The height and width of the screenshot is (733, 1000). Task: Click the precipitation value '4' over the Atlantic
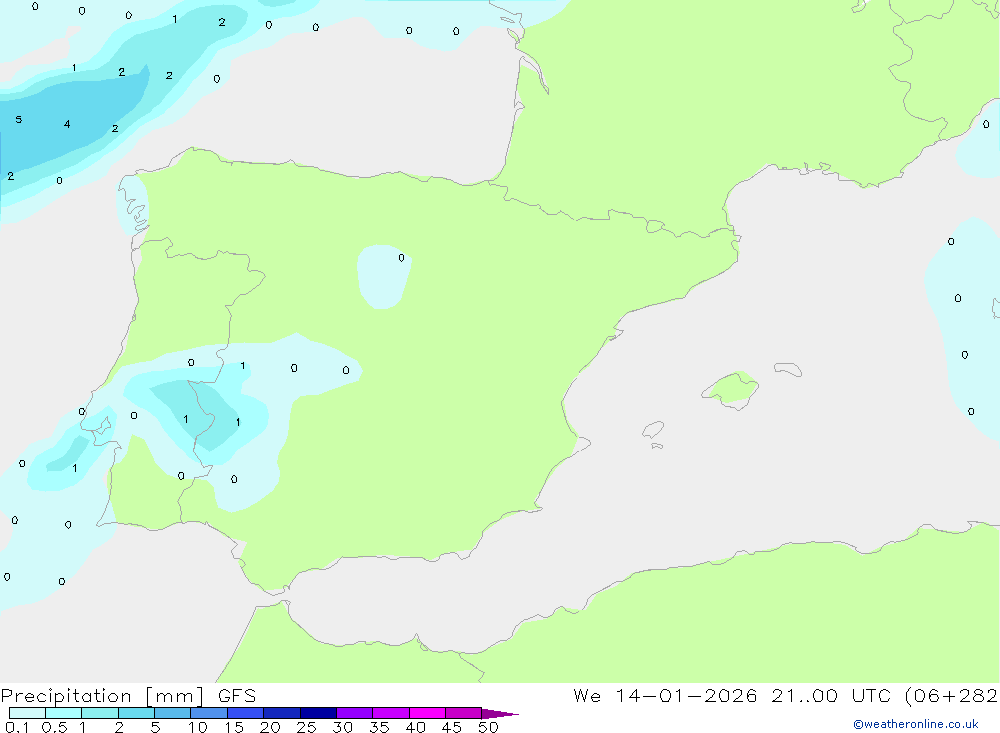click(x=67, y=124)
